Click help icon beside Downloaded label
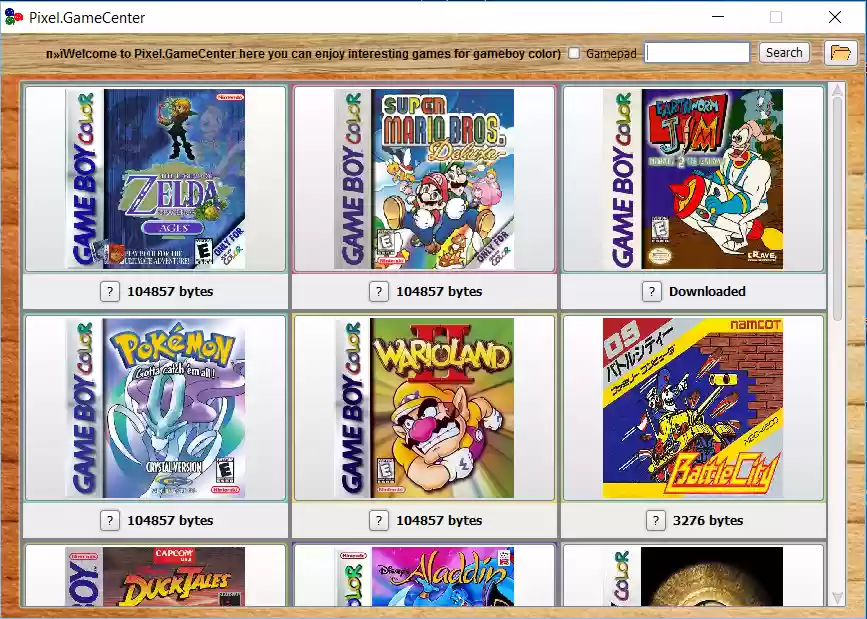 [x=651, y=292]
